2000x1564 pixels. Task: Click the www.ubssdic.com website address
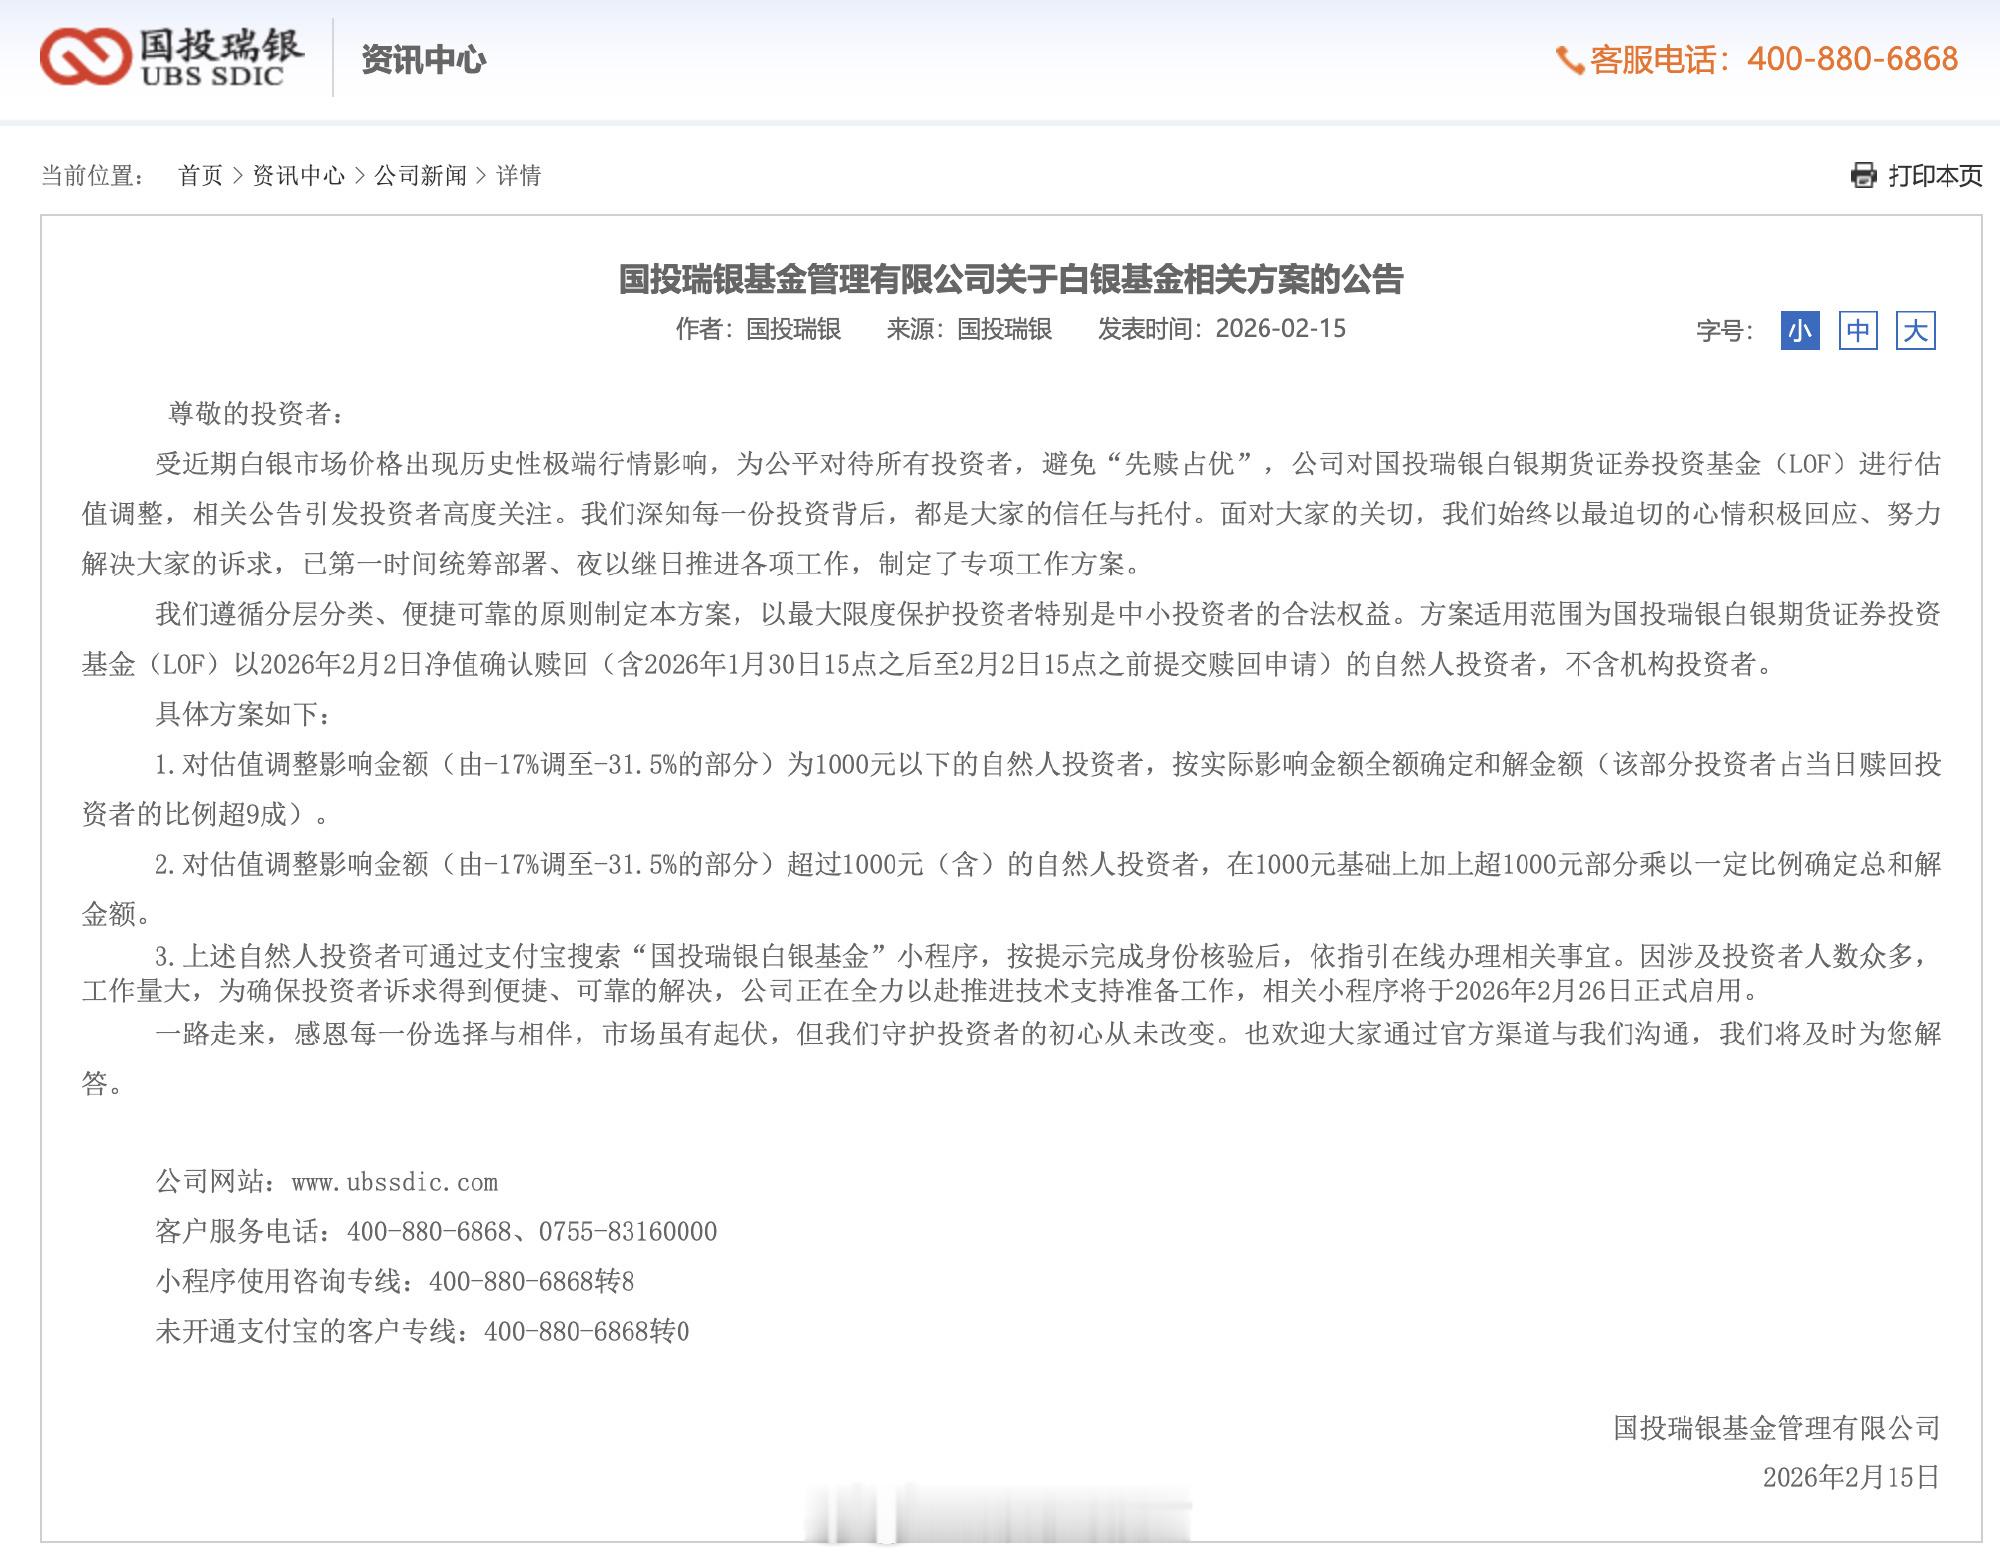coord(394,1182)
